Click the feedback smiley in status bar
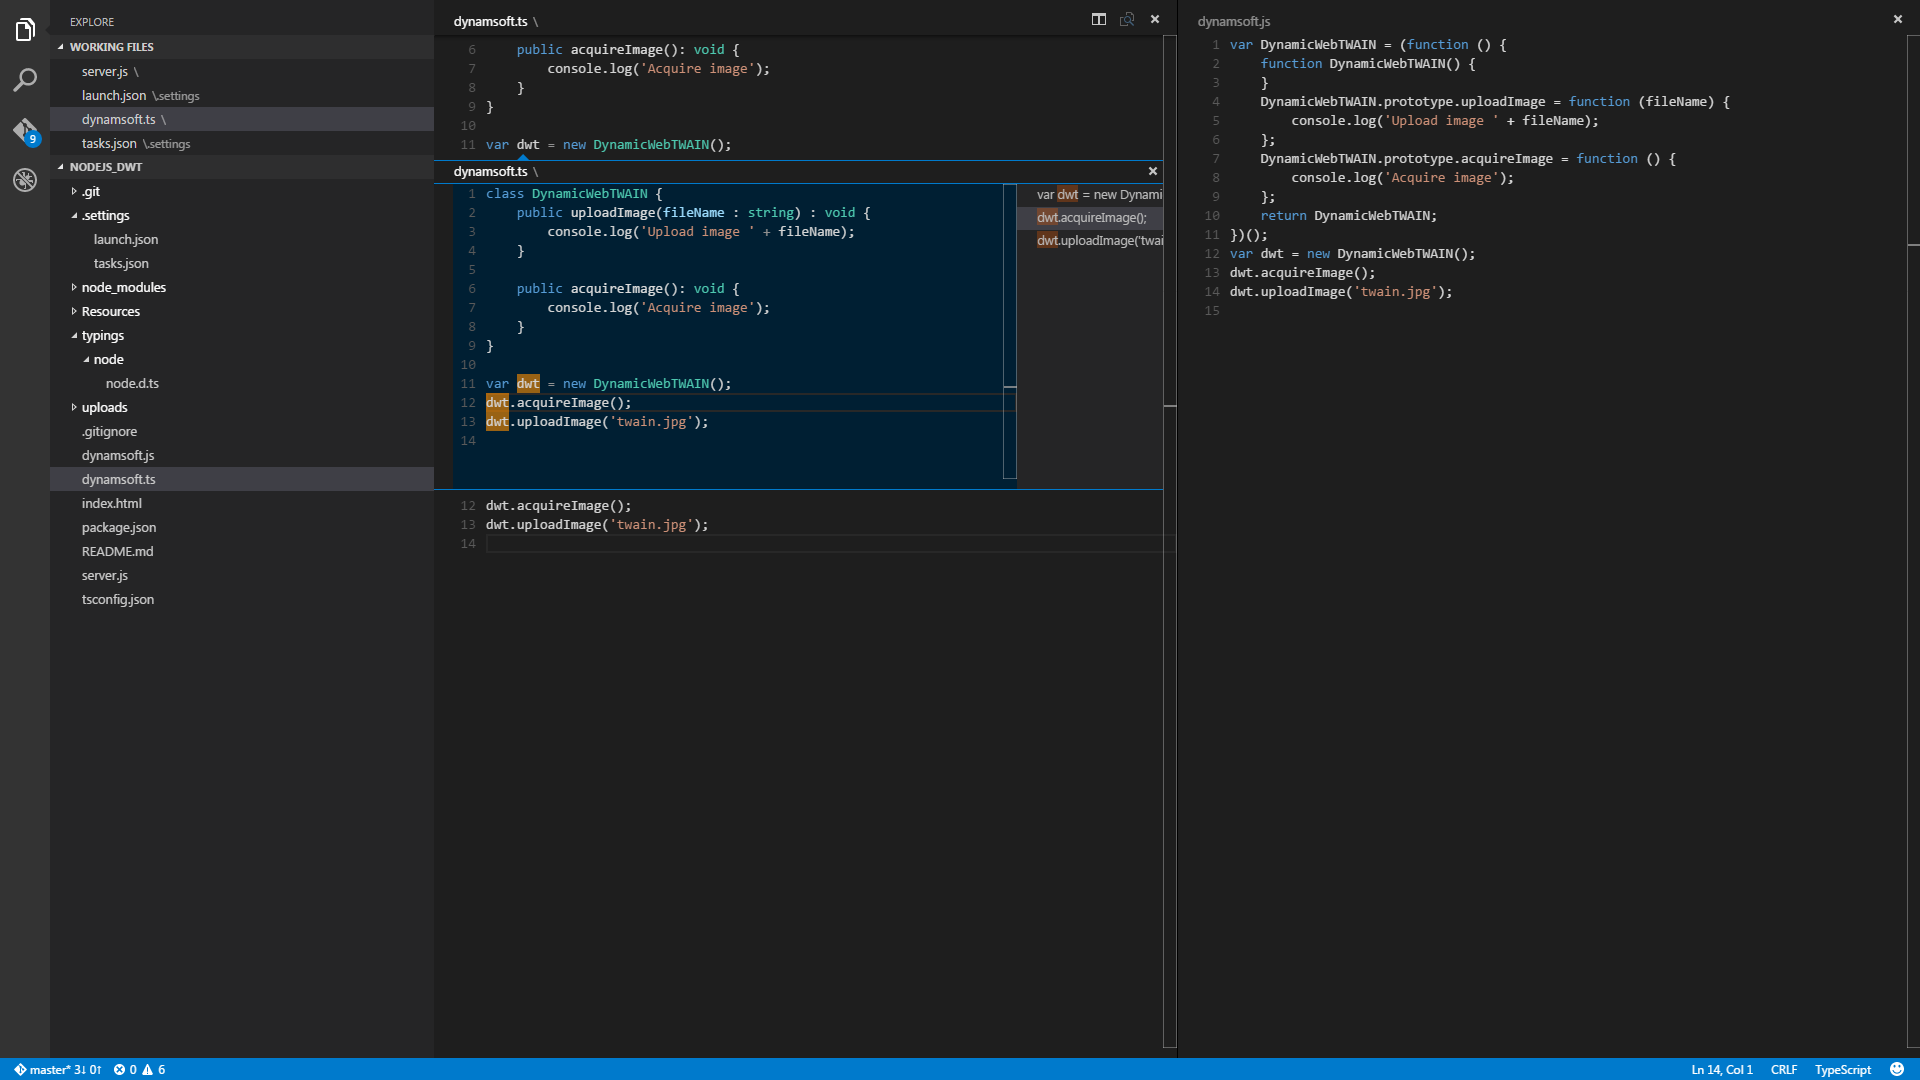Image resolution: width=1920 pixels, height=1080 pixels. coord(1897,1069)
